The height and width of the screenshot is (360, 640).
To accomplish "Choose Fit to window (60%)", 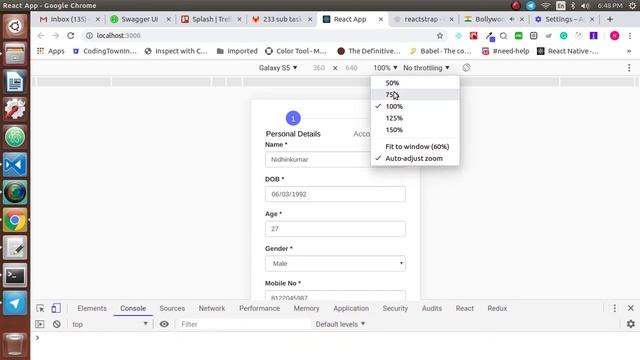I will (415, 147).
